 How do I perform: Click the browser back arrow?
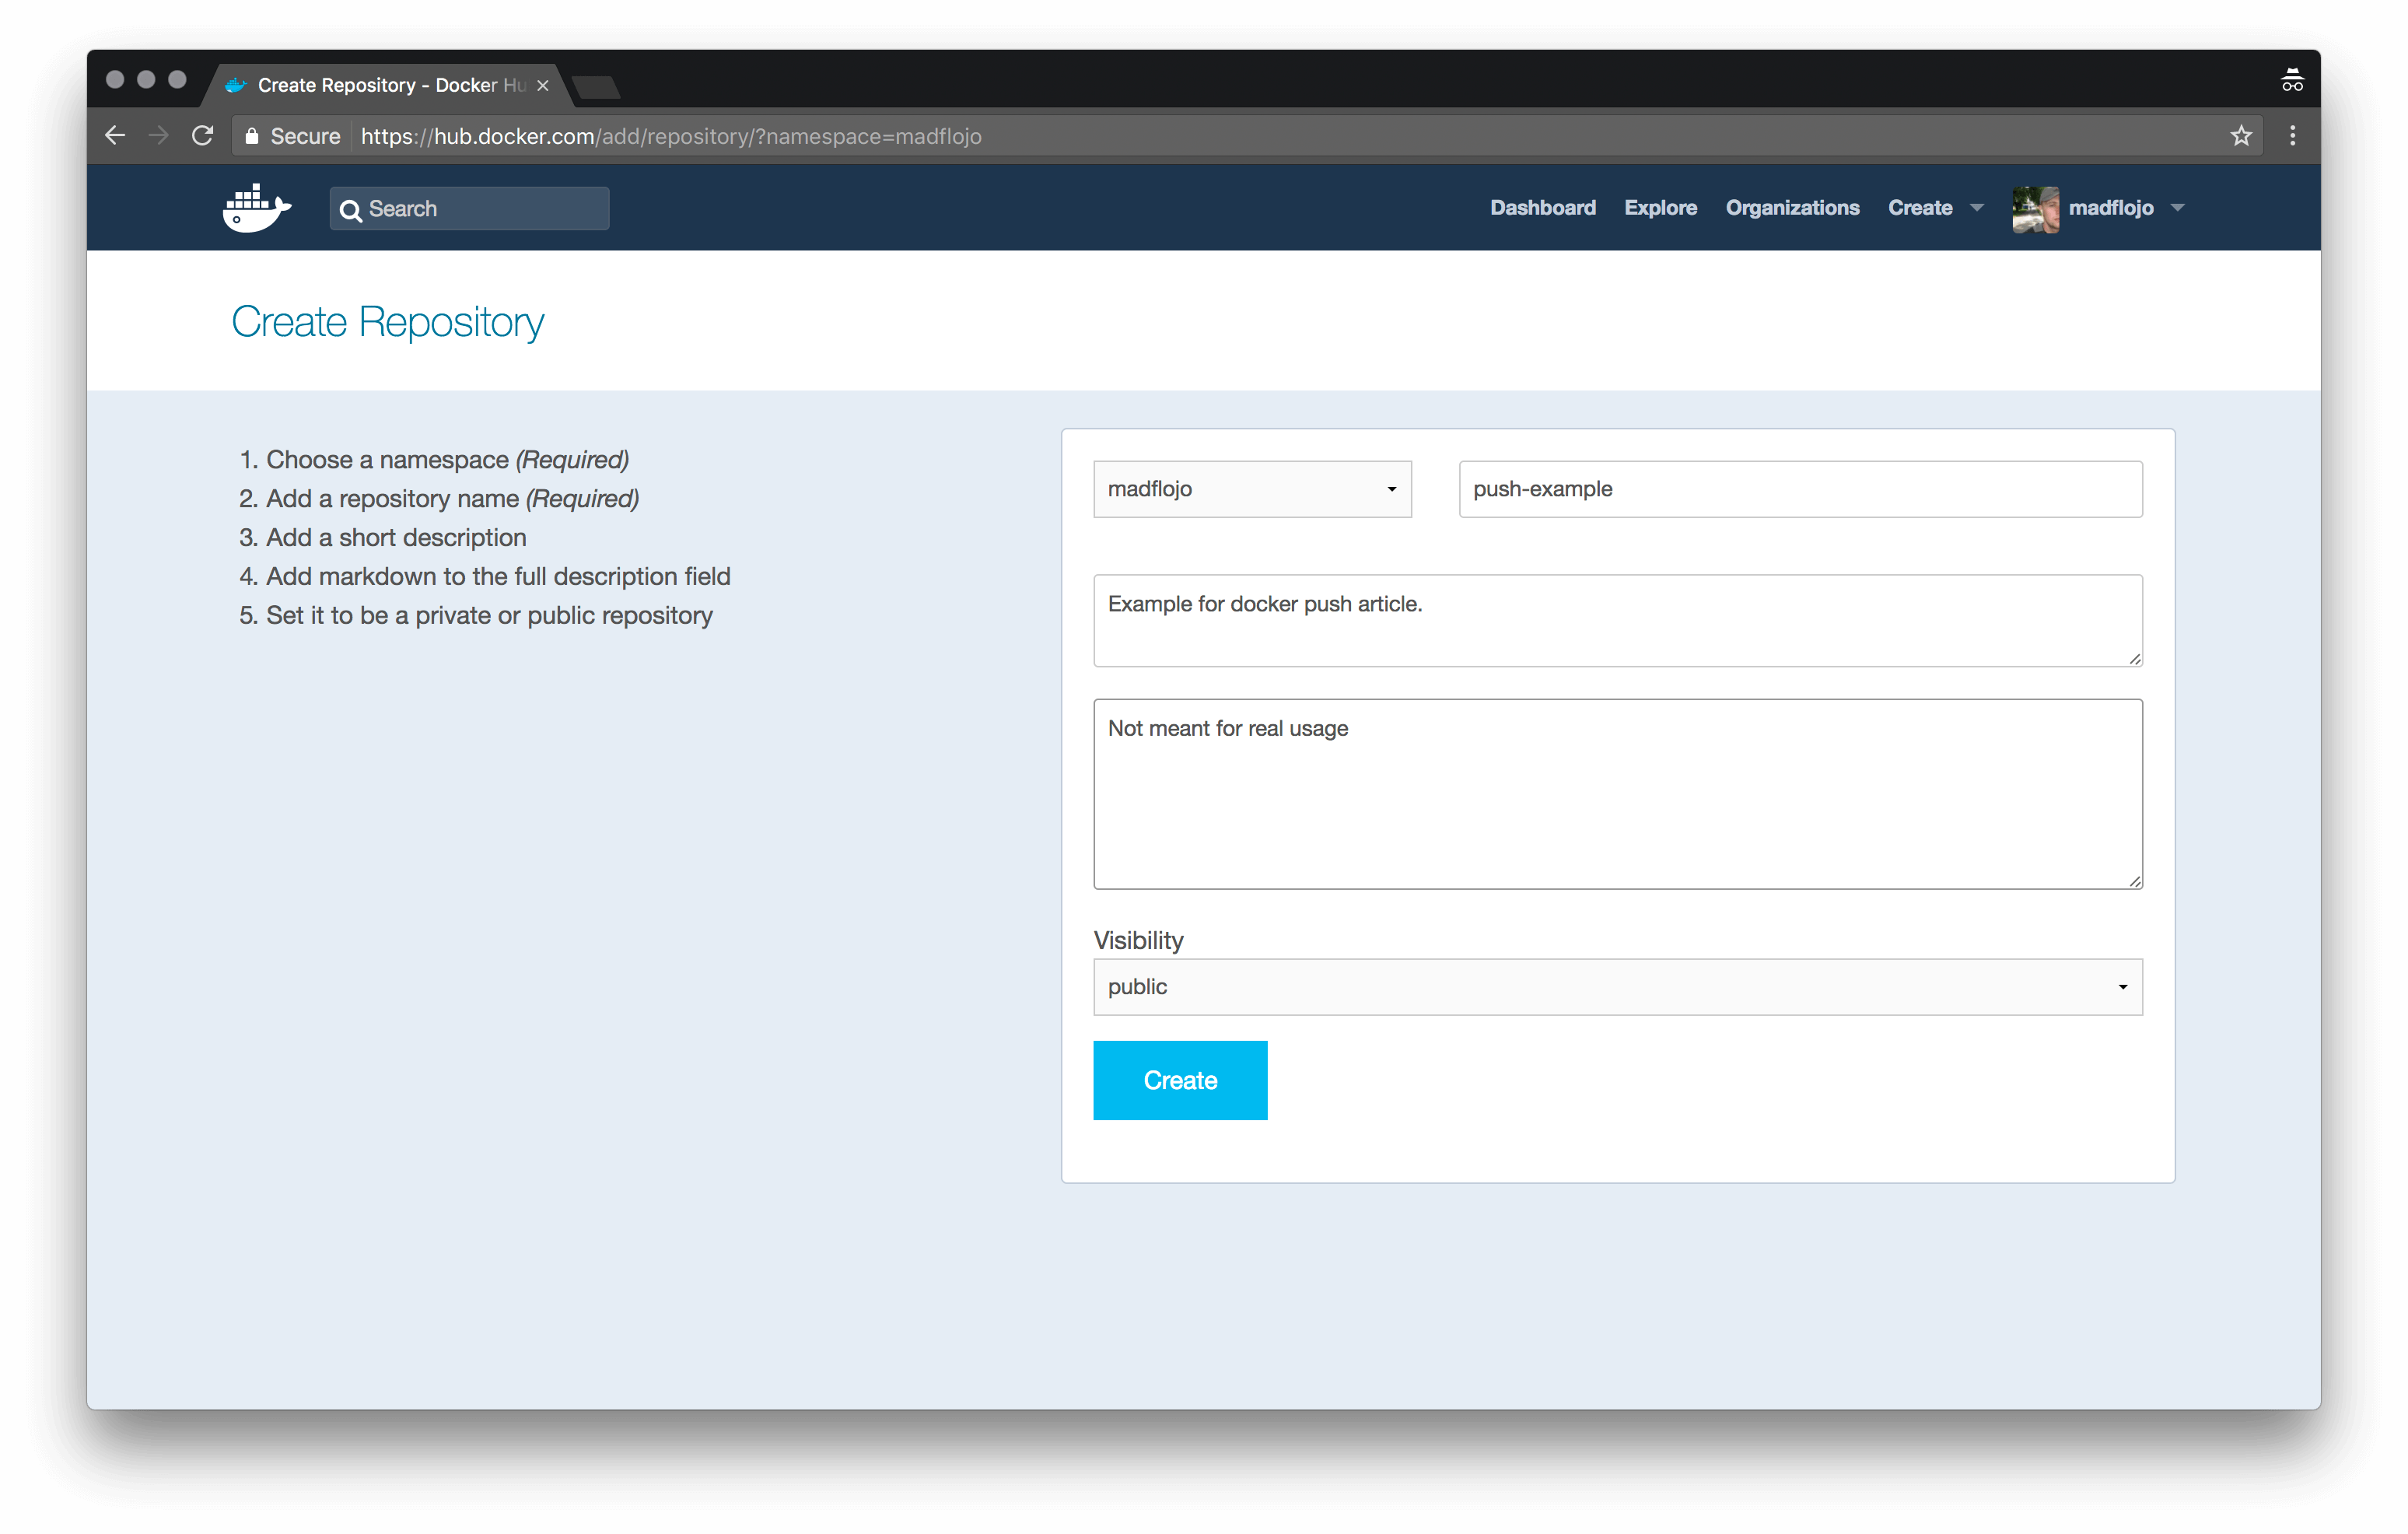(115, 136)
